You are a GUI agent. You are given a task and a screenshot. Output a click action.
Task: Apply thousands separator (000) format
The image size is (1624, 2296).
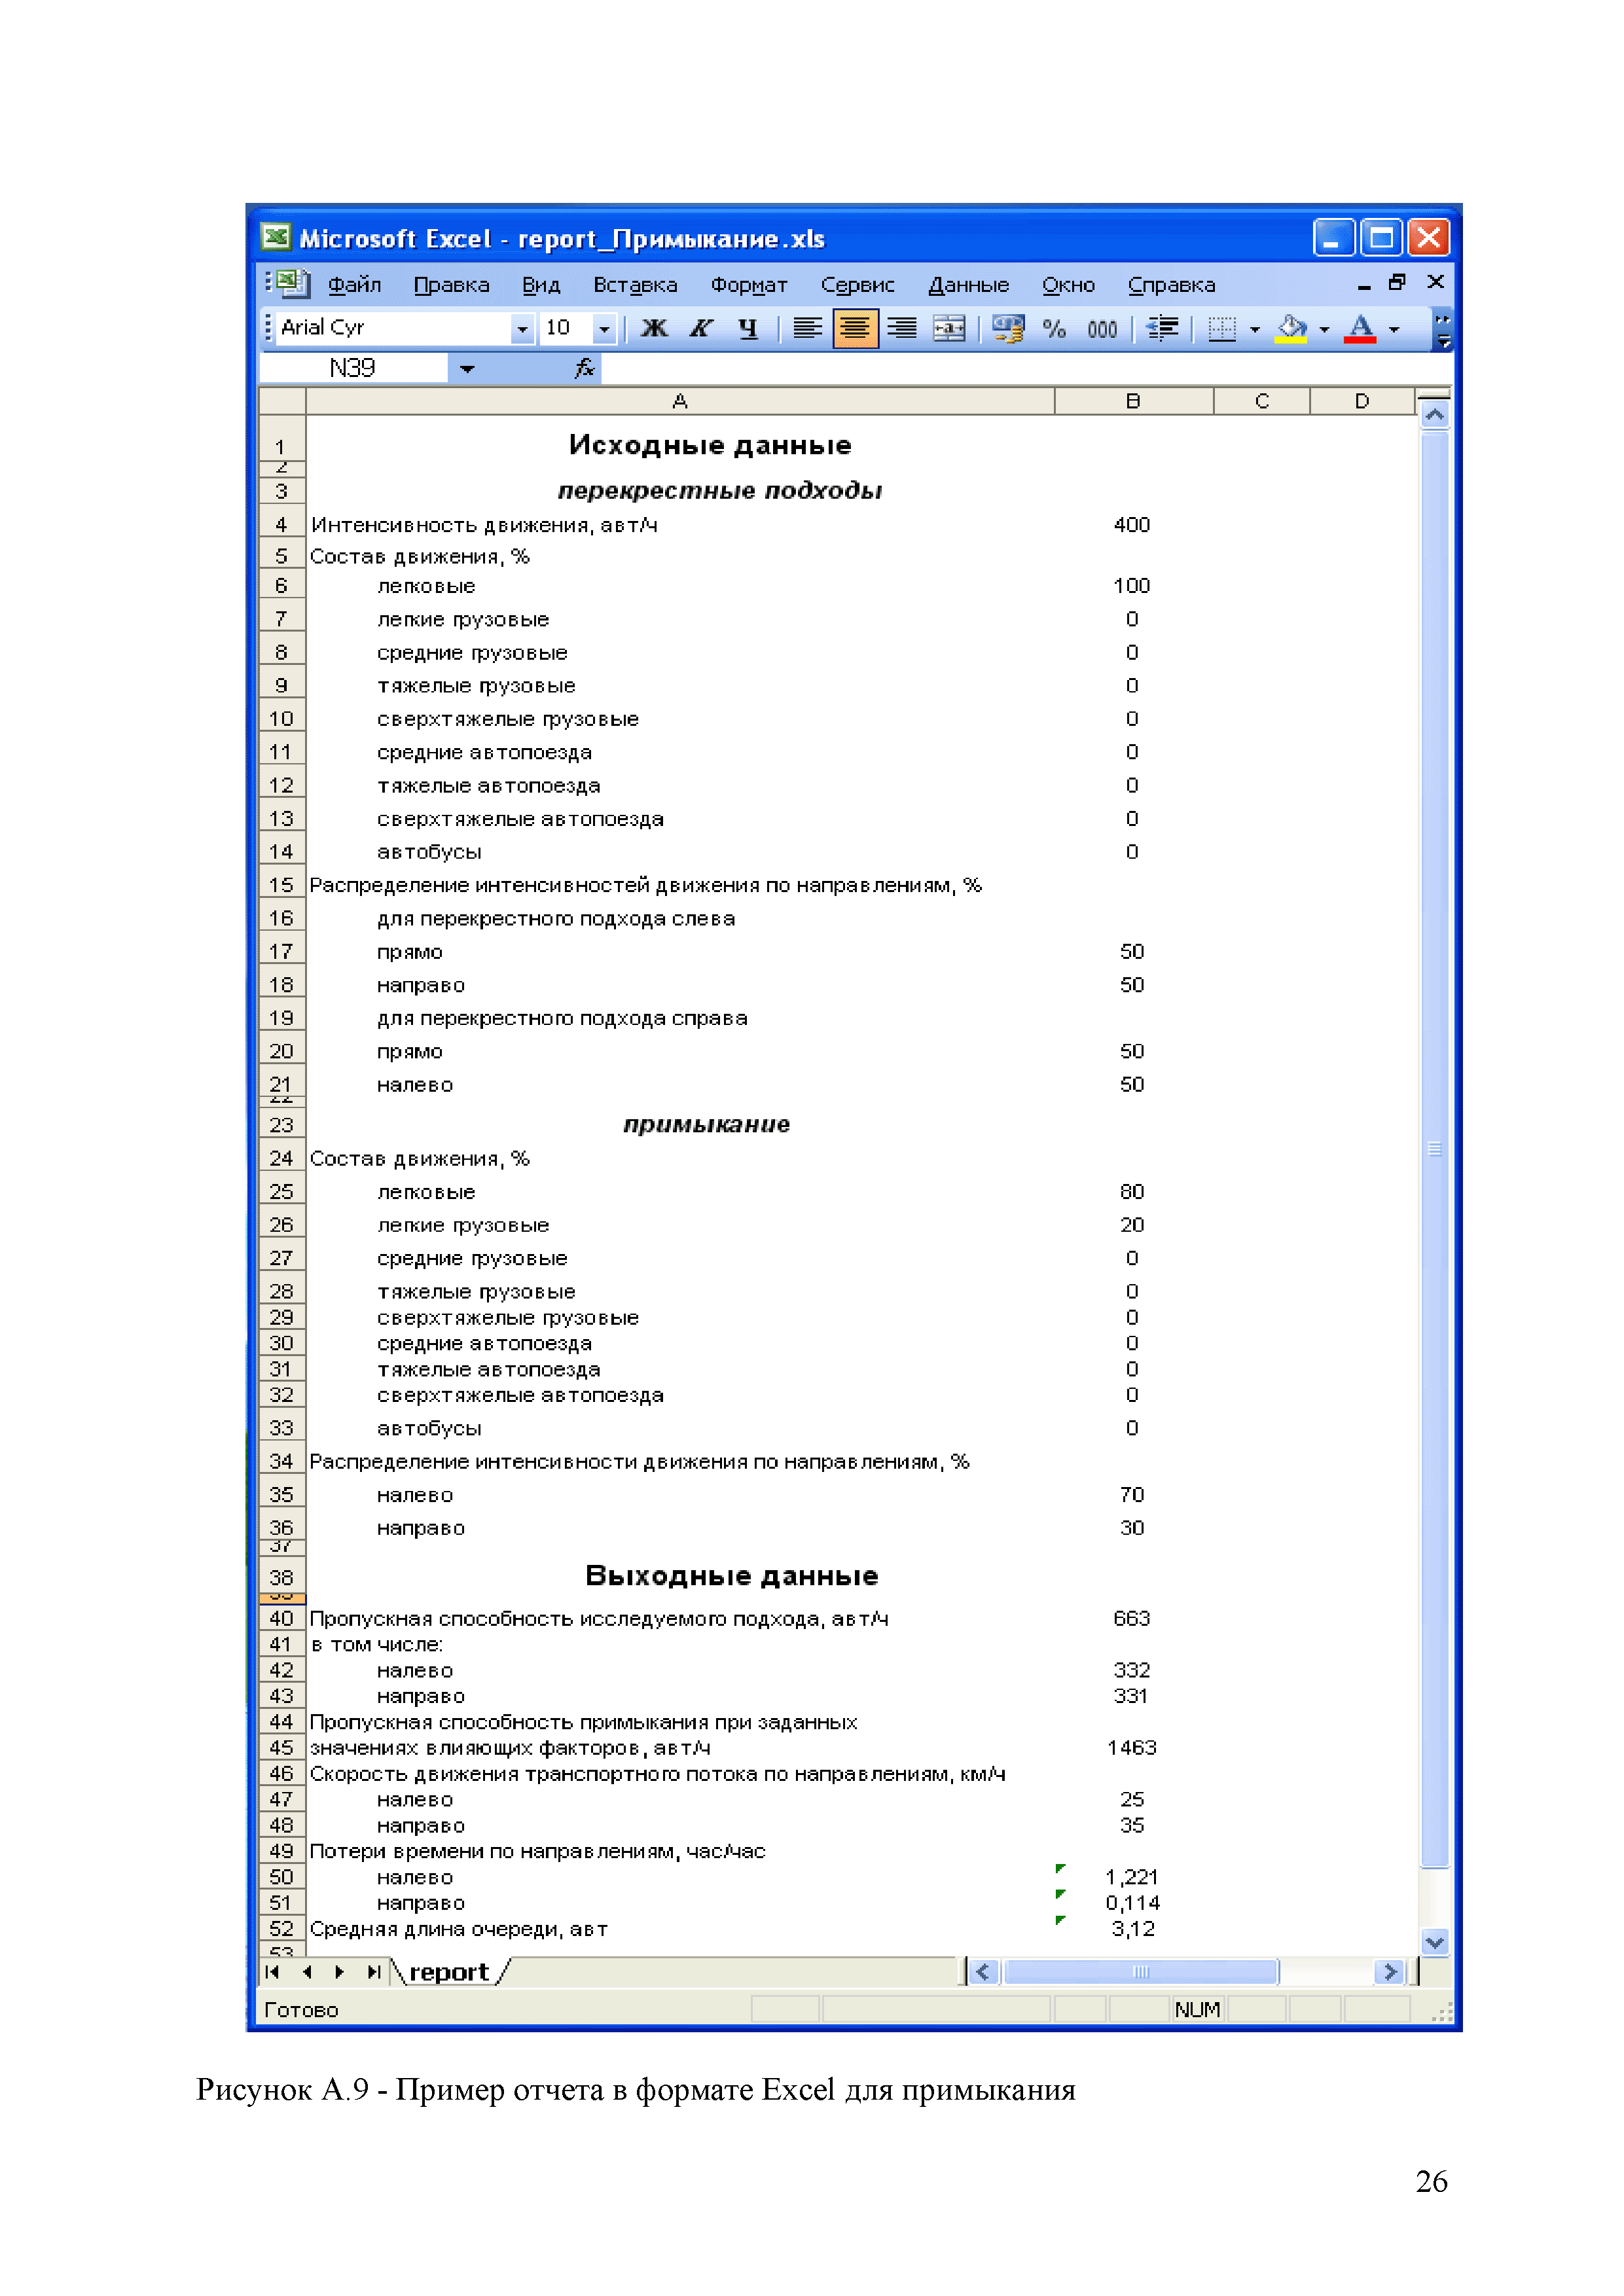tap(1102, 328)
